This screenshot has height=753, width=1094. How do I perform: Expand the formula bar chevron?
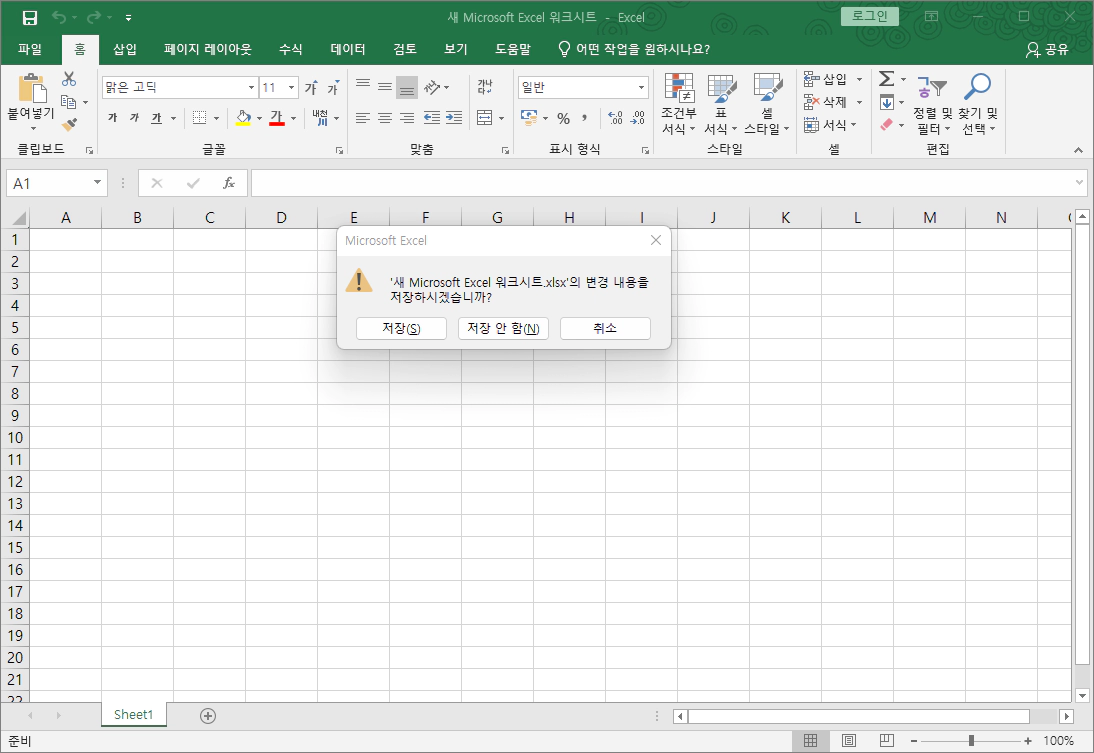pos(1079,183)
